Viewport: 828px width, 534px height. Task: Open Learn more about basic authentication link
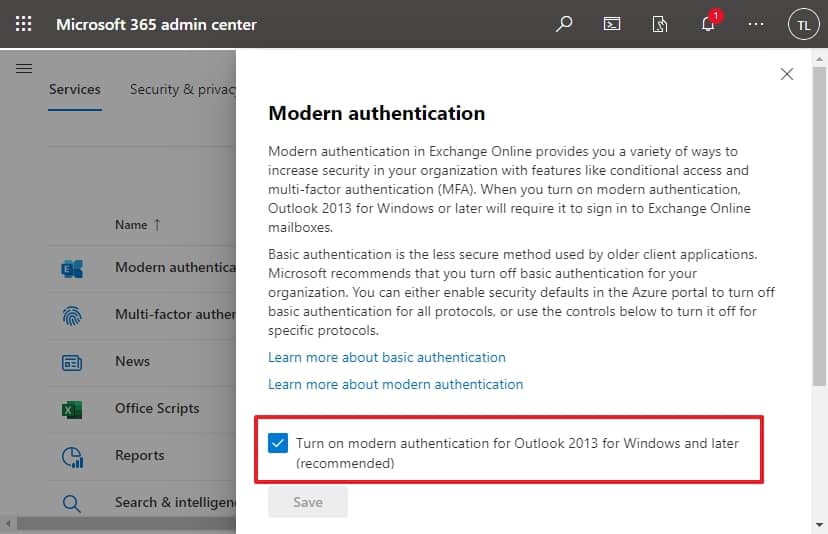click(x=387, y=358)
